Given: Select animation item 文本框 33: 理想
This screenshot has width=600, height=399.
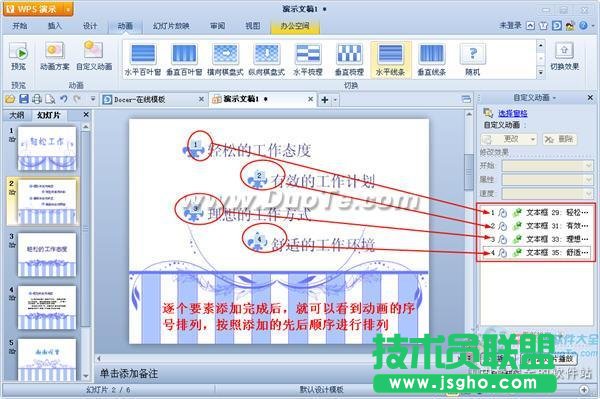Looking at the screenshot, I should [536, 239].
